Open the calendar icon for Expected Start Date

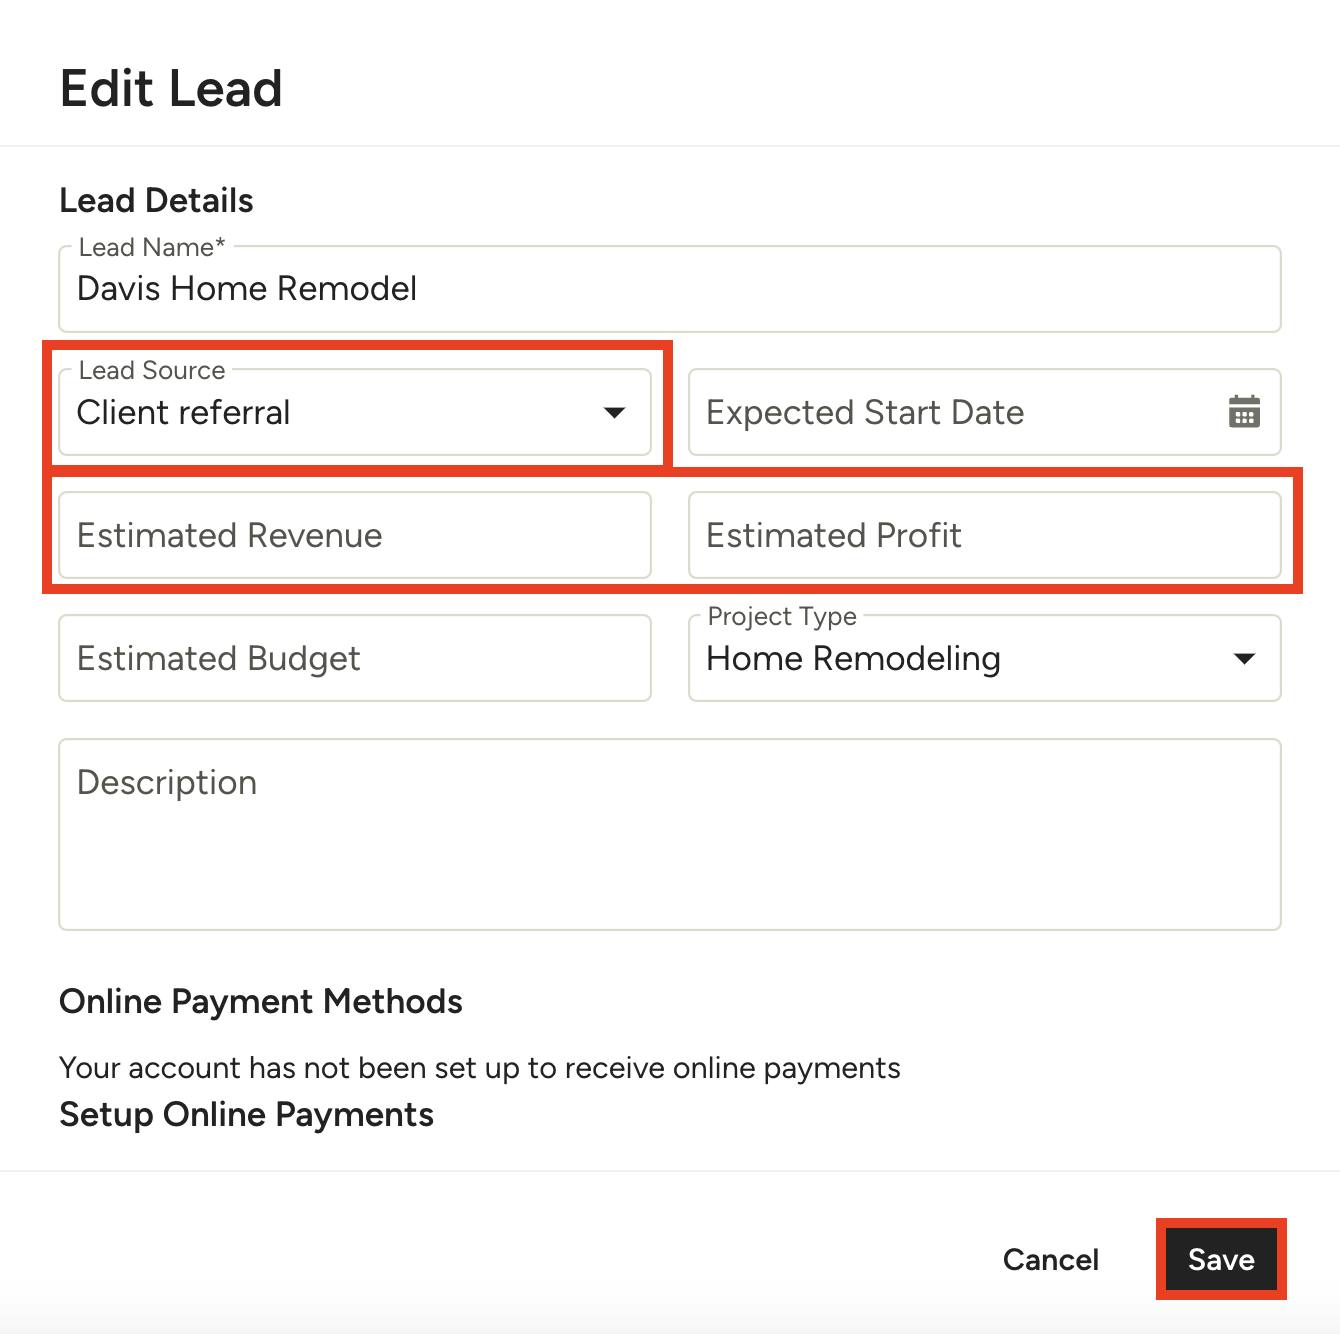pos(1244,411)
